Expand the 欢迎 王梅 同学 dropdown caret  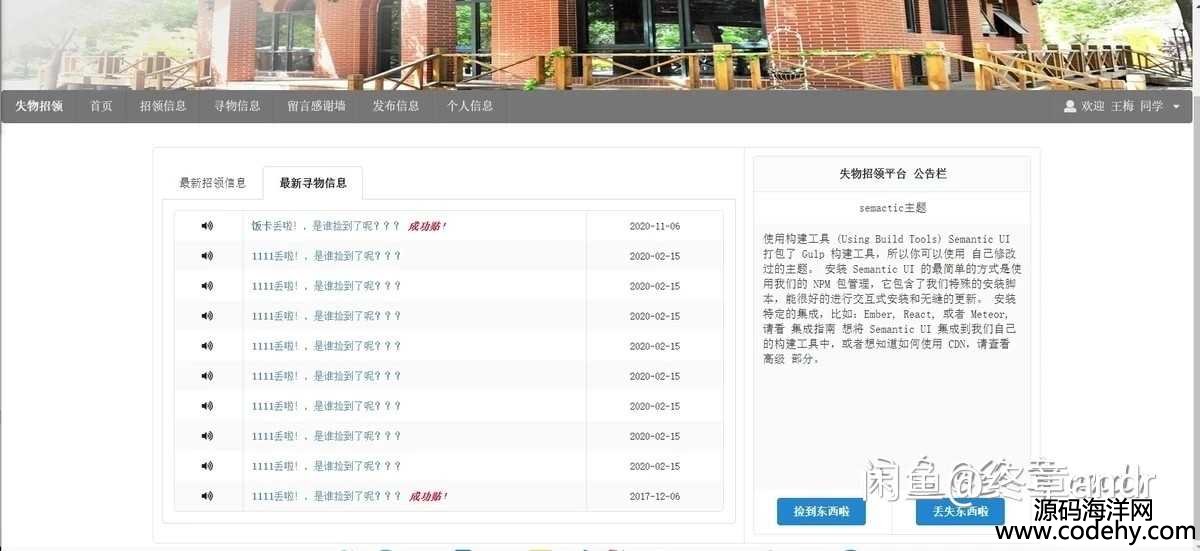[1176, 107]
